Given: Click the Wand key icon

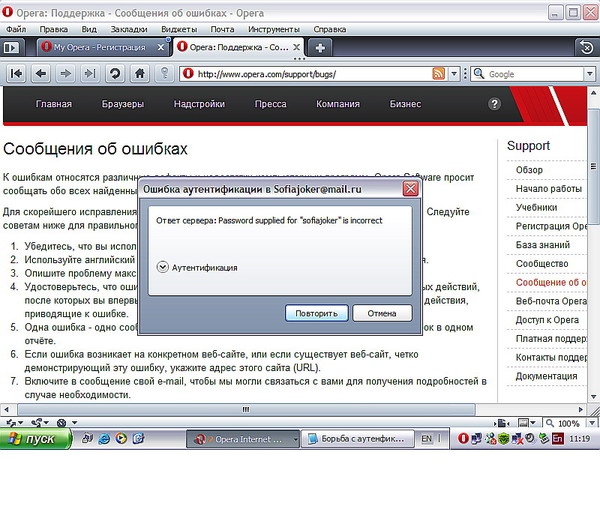Looking at the screenshot, I should pyautogui.click(x=165, y=73).
